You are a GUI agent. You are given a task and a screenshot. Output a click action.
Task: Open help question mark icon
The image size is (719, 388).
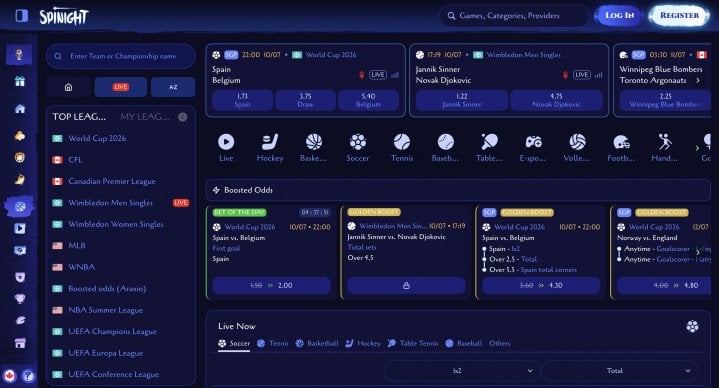28,376
